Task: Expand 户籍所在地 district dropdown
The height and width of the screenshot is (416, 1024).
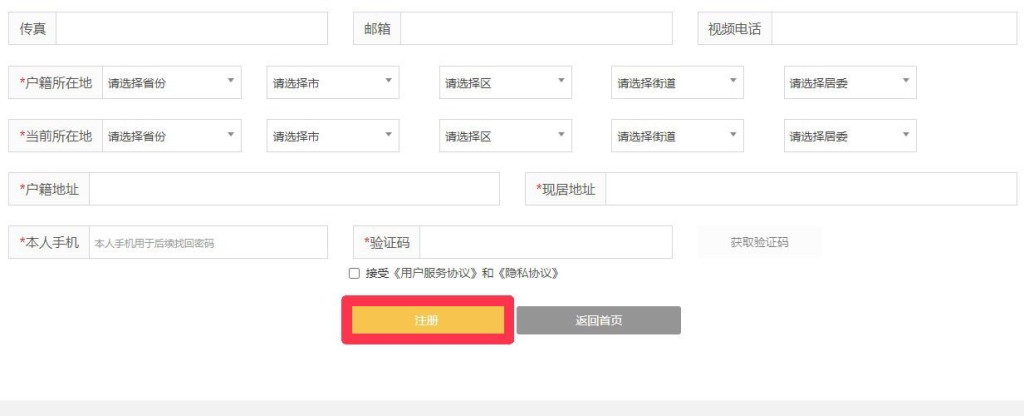Action: 505,83
